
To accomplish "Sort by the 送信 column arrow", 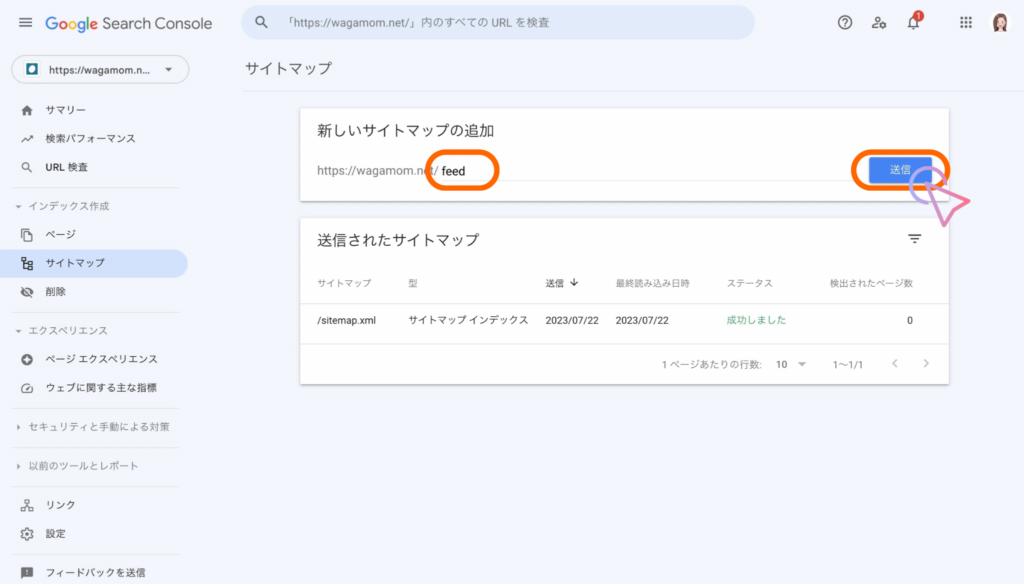I will [x=574, y=283].
